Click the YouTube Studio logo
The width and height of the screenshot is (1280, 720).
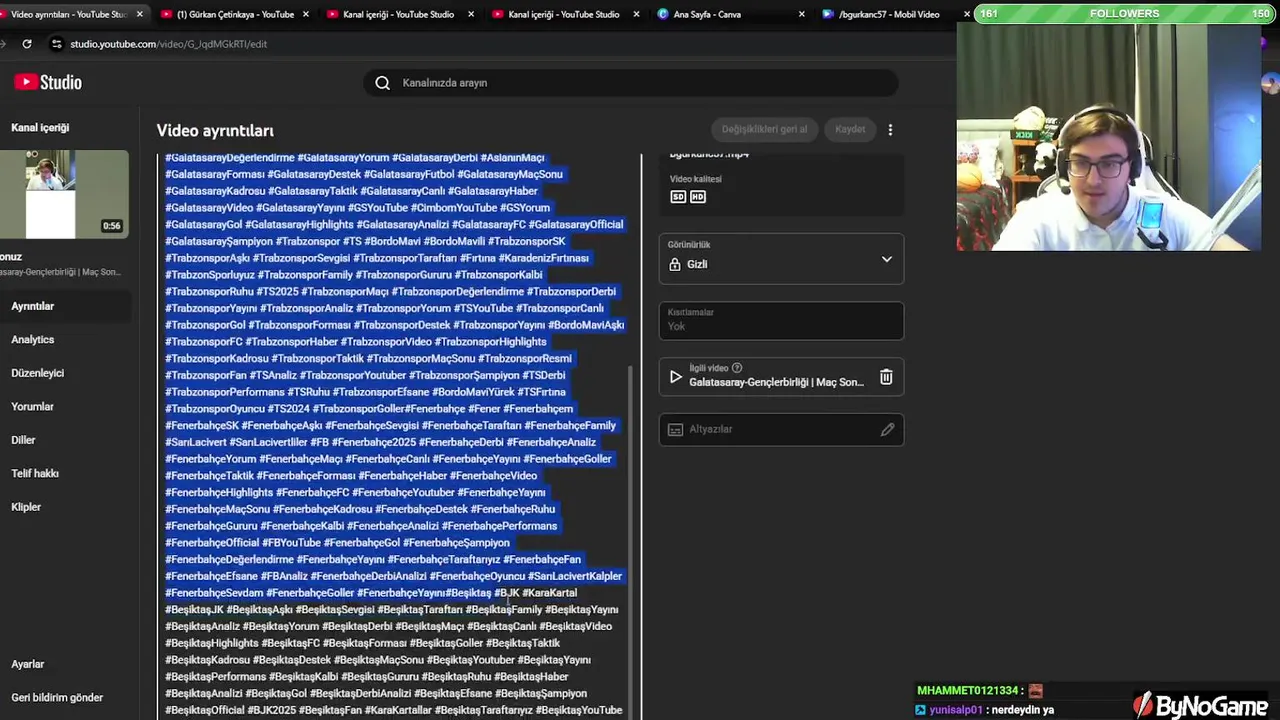[x=48, y=82]
